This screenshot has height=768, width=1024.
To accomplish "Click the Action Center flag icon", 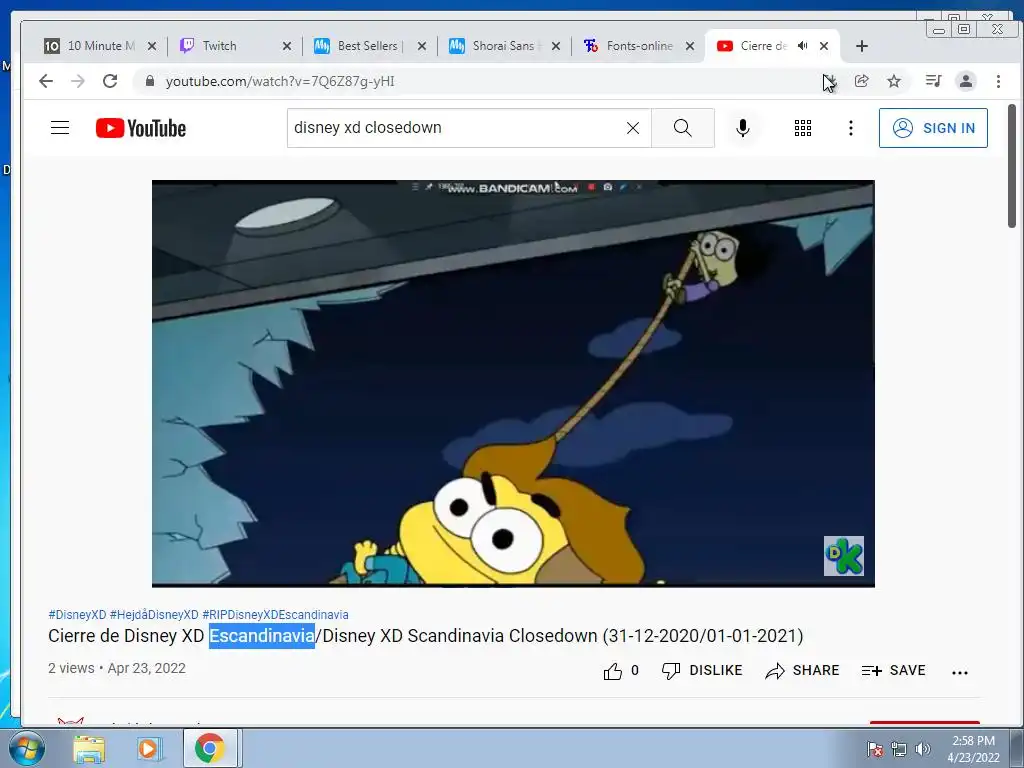I will 874,749.
